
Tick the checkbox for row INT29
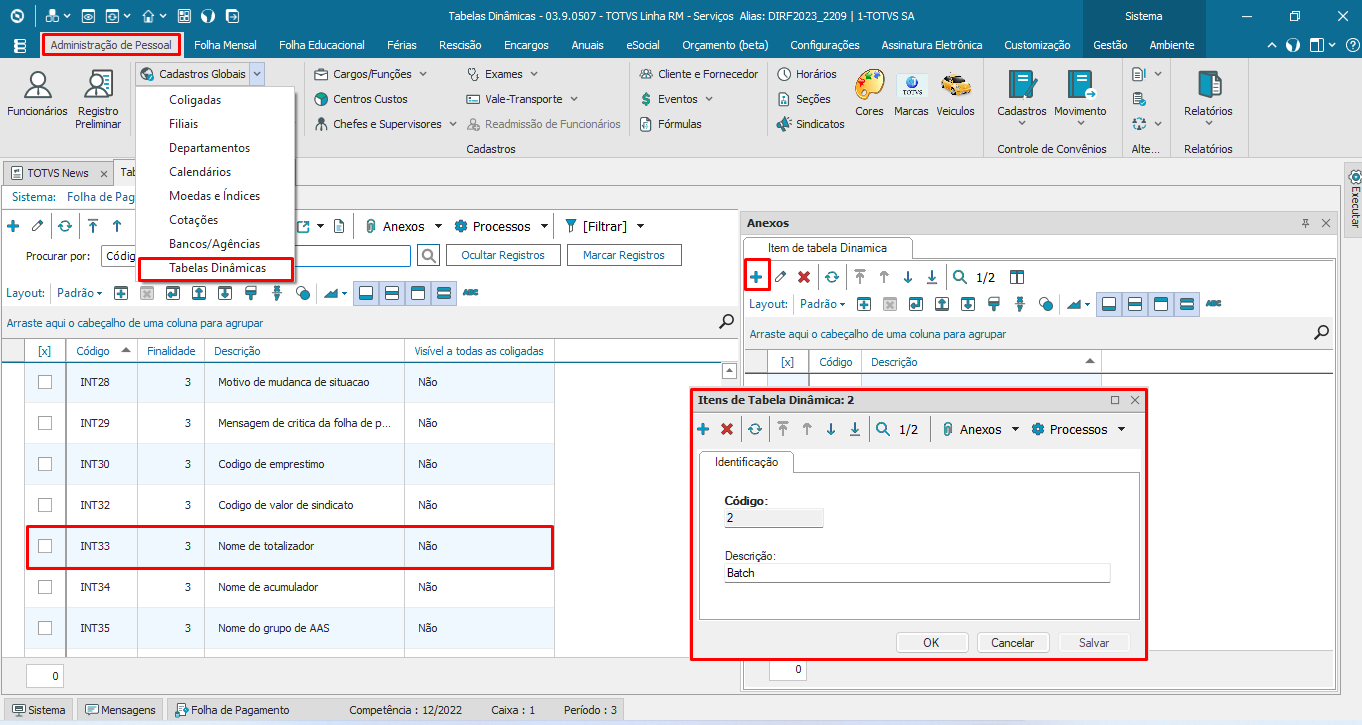[45, 423]
